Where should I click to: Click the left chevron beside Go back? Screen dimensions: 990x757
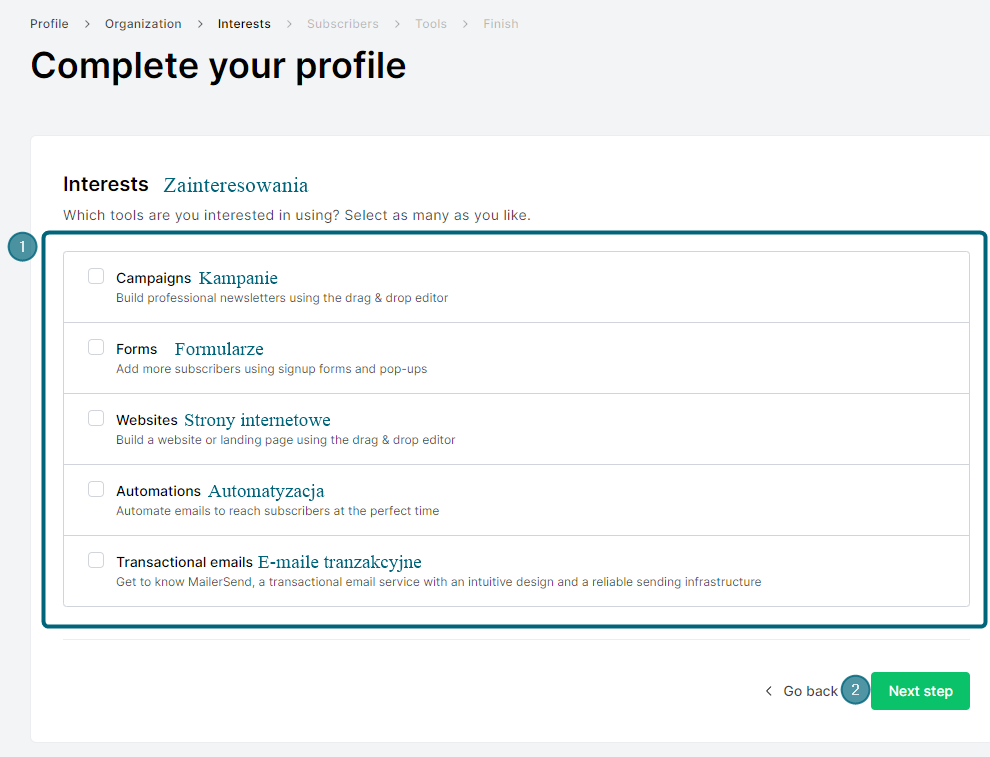[x=768, y=691]
